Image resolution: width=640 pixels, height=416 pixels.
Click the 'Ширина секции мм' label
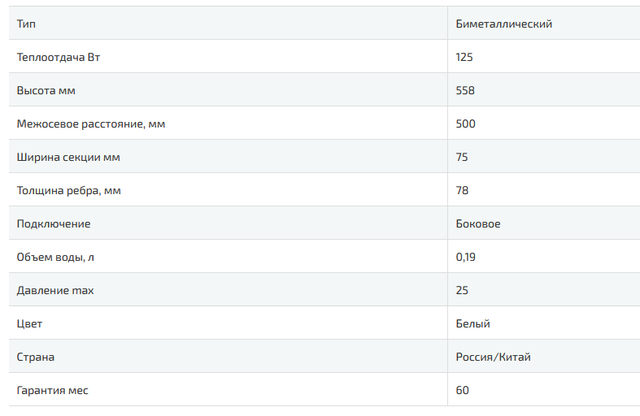(69, 157)
